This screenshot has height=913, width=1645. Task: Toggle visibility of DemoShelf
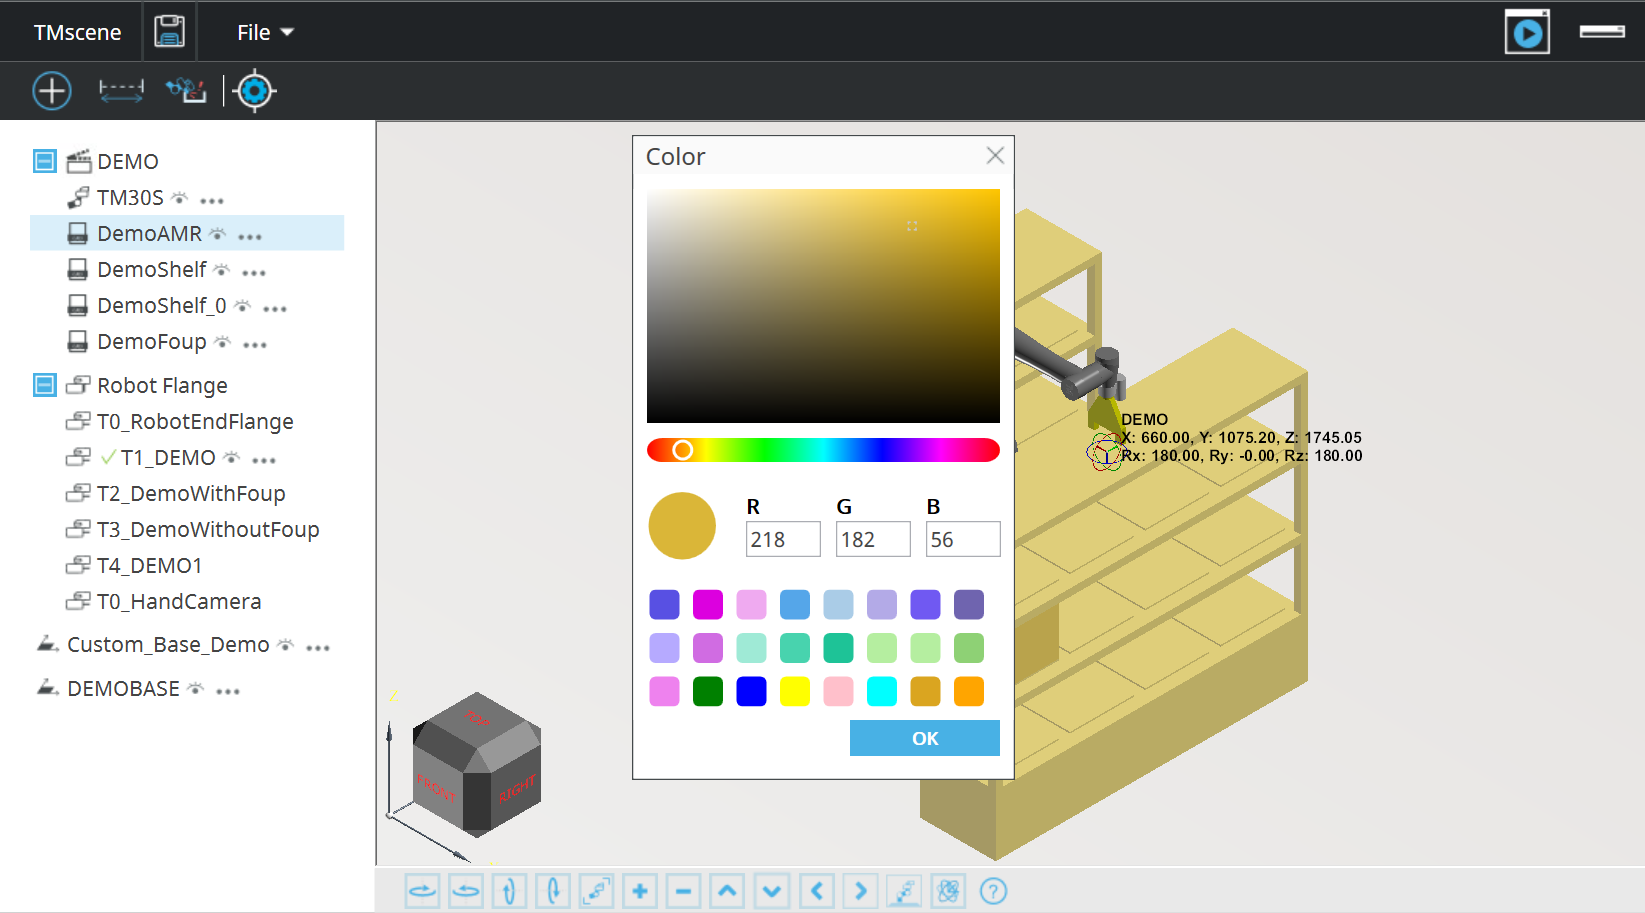coord(222,270)
